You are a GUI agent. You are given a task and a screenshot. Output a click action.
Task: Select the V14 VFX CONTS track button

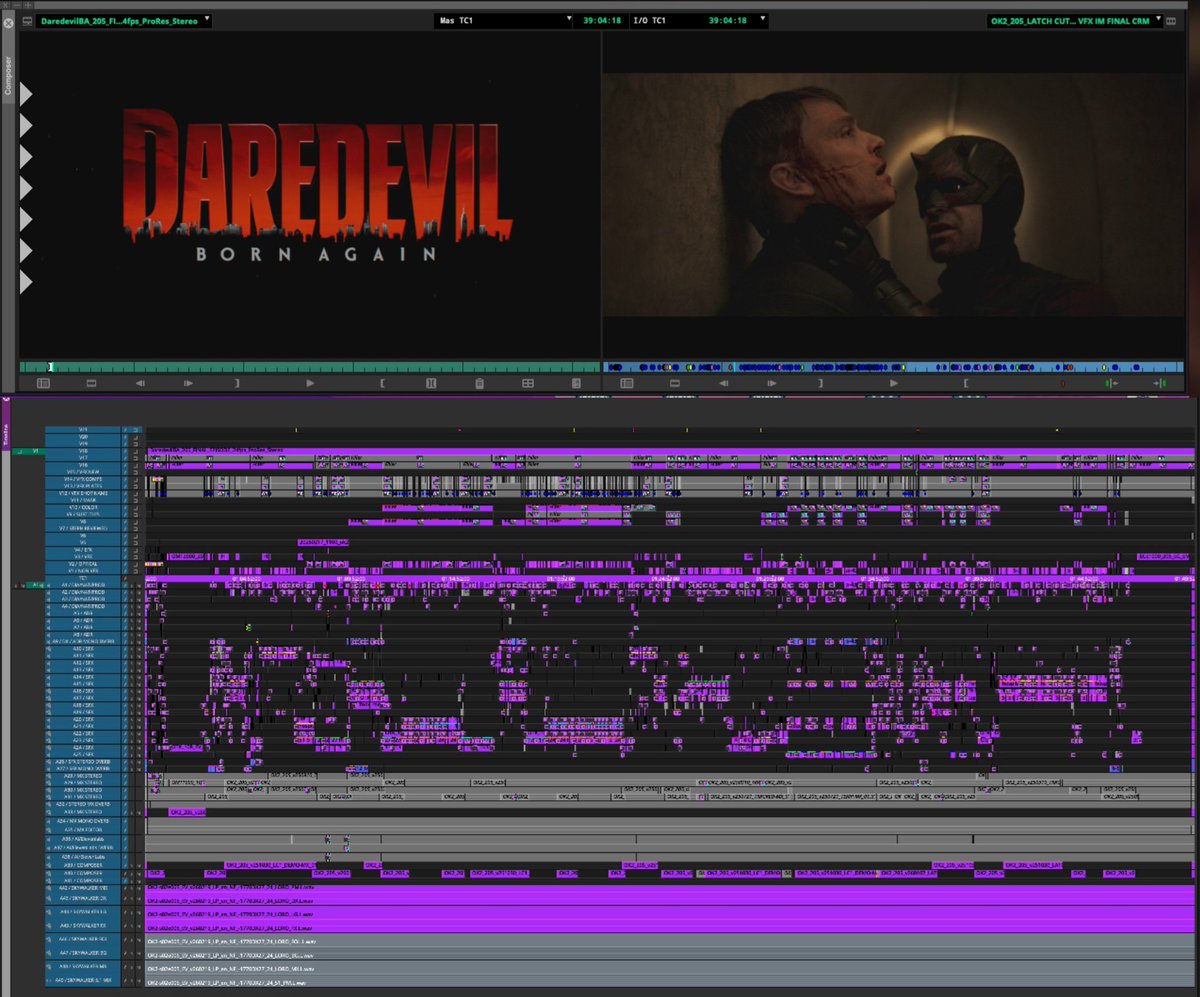click(x=83, y=479)
